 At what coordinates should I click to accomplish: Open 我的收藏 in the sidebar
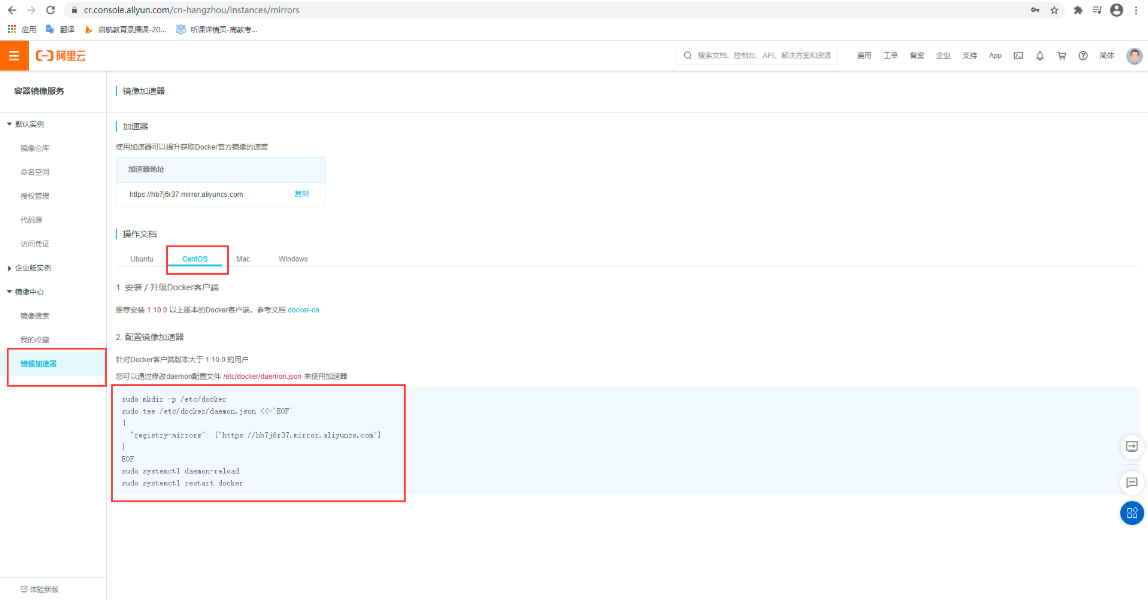point(35,340)
